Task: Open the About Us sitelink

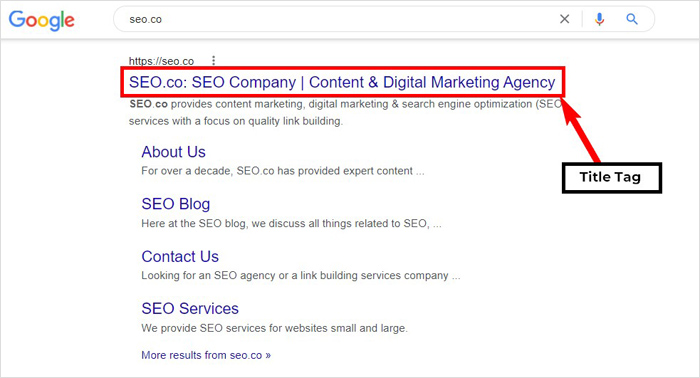Action: point(173,152)
